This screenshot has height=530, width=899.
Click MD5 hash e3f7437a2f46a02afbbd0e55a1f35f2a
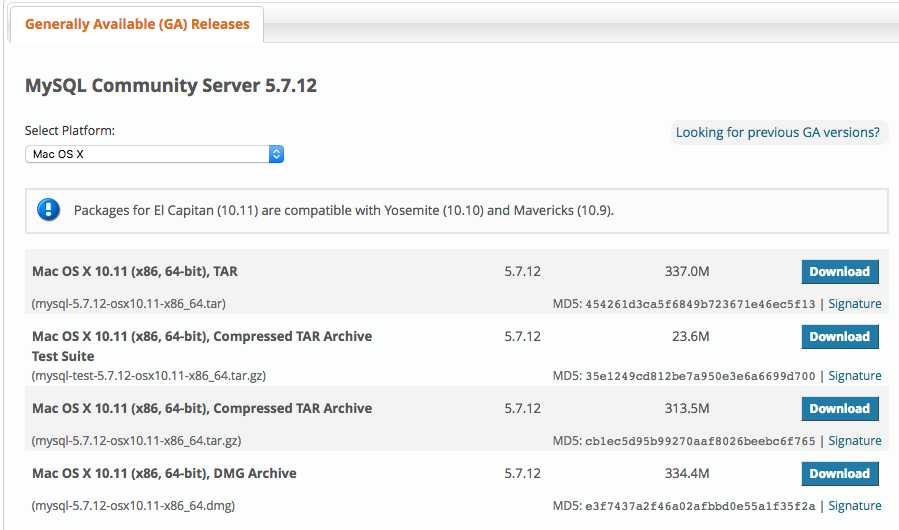700,506
